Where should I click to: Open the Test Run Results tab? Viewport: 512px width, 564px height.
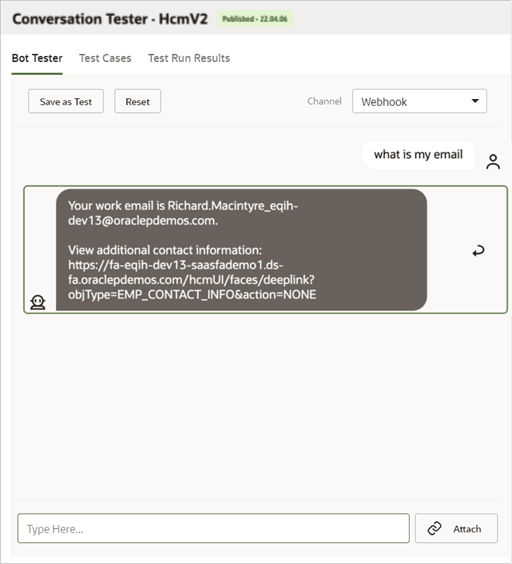click(189, 58)
